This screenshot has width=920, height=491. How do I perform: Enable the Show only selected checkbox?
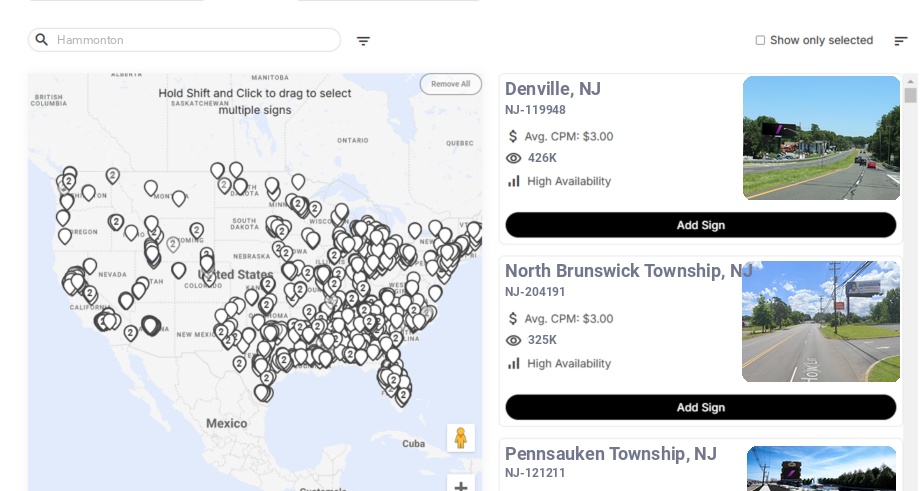760,40
